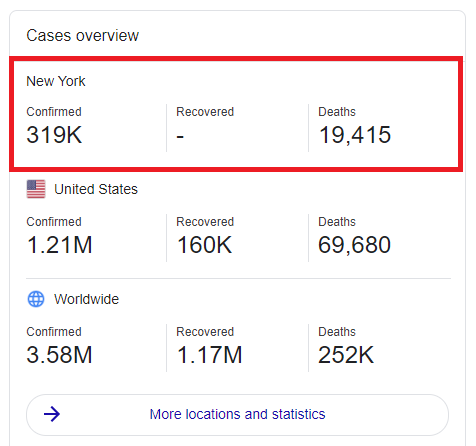
Task: Click the United States flag icon
Action: tap(36, 189)
